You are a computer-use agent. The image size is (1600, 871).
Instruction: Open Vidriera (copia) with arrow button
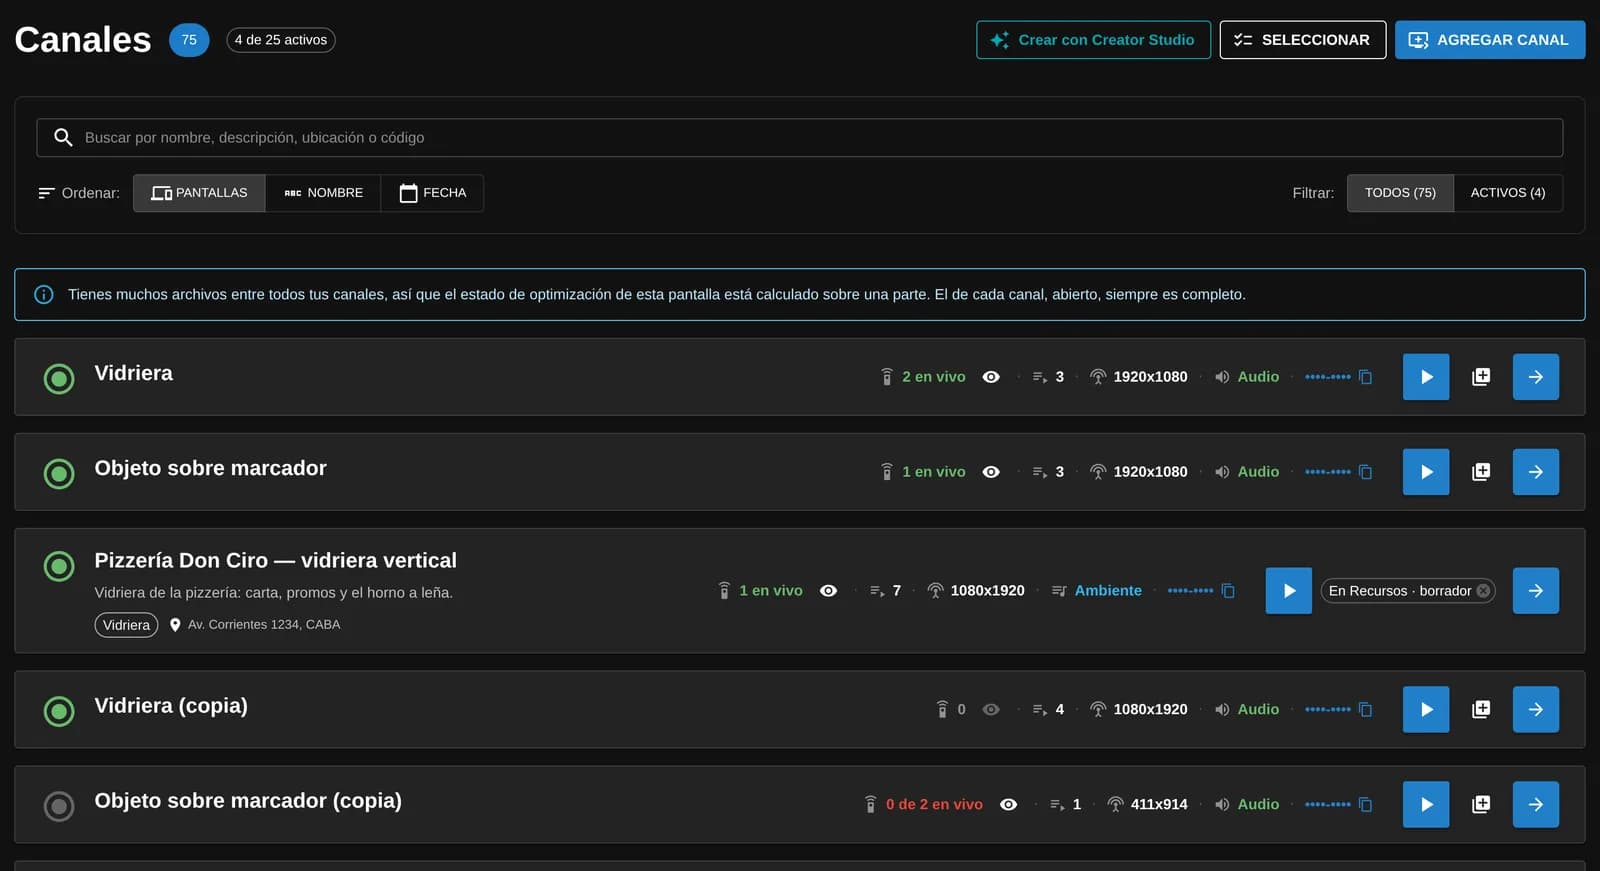[1536, 709]
